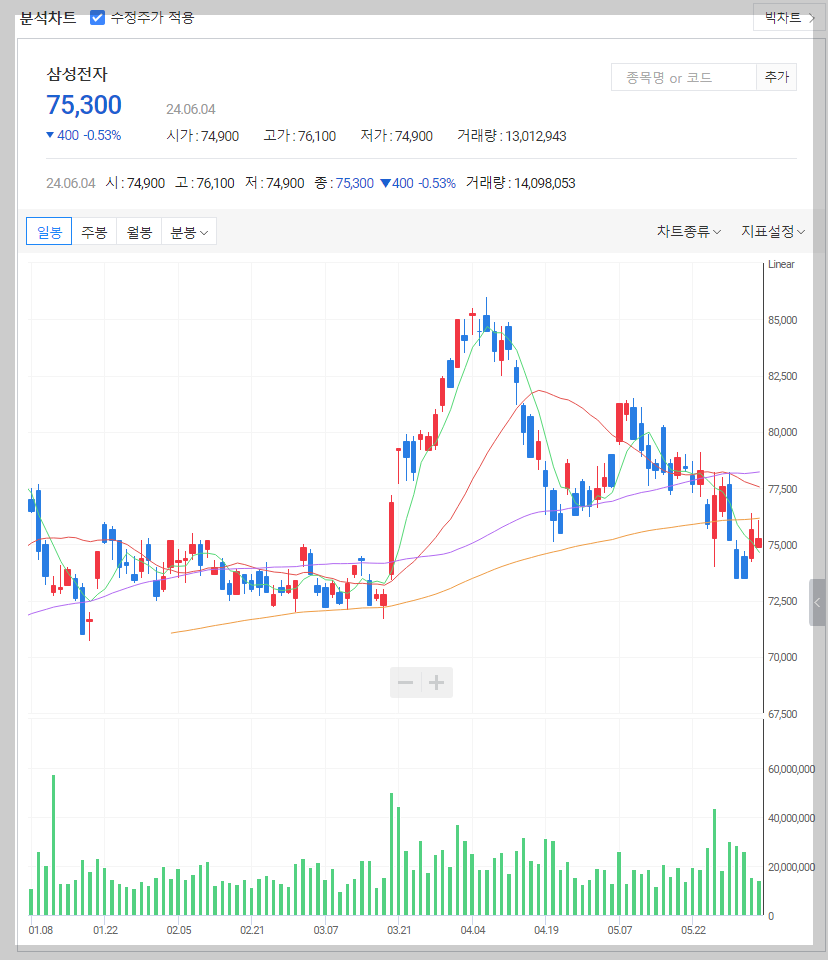Select the 일봉 tab
Viewport: 828px width, 960px height.
tap(49, 231)
